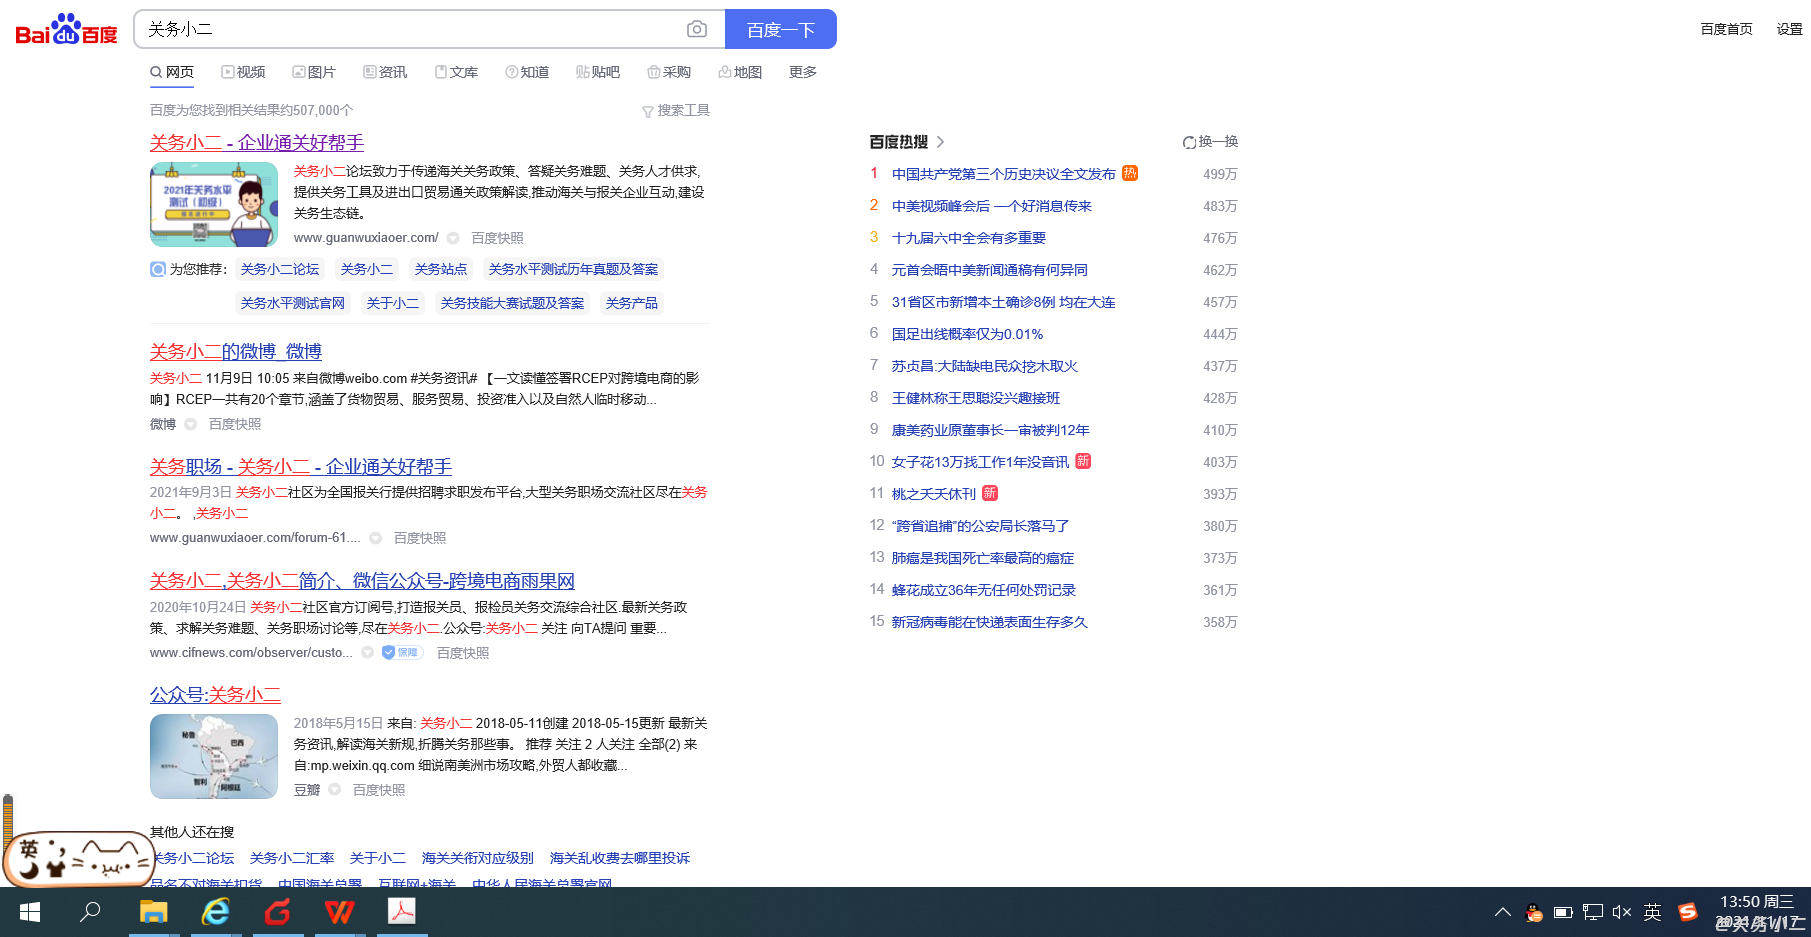Expand the 更多 menu
This screenshot has height=937, width=1811.
coord(803,72)
